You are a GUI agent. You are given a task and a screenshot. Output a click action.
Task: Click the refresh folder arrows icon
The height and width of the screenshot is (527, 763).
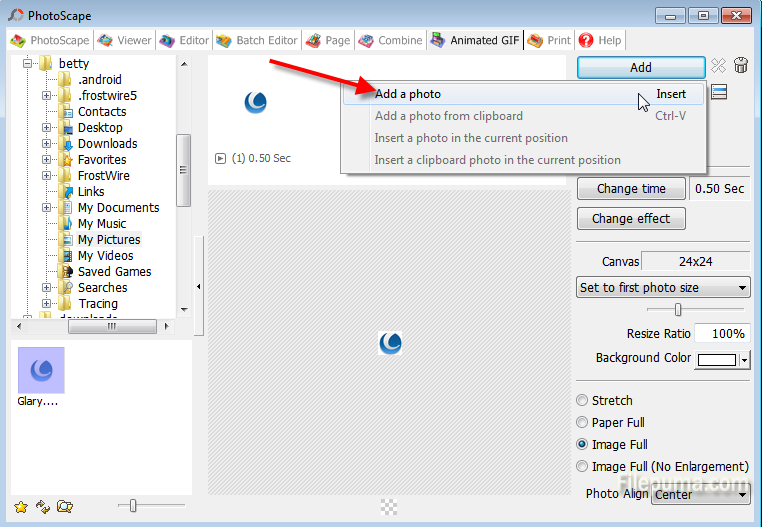click(x=42, y=506)
